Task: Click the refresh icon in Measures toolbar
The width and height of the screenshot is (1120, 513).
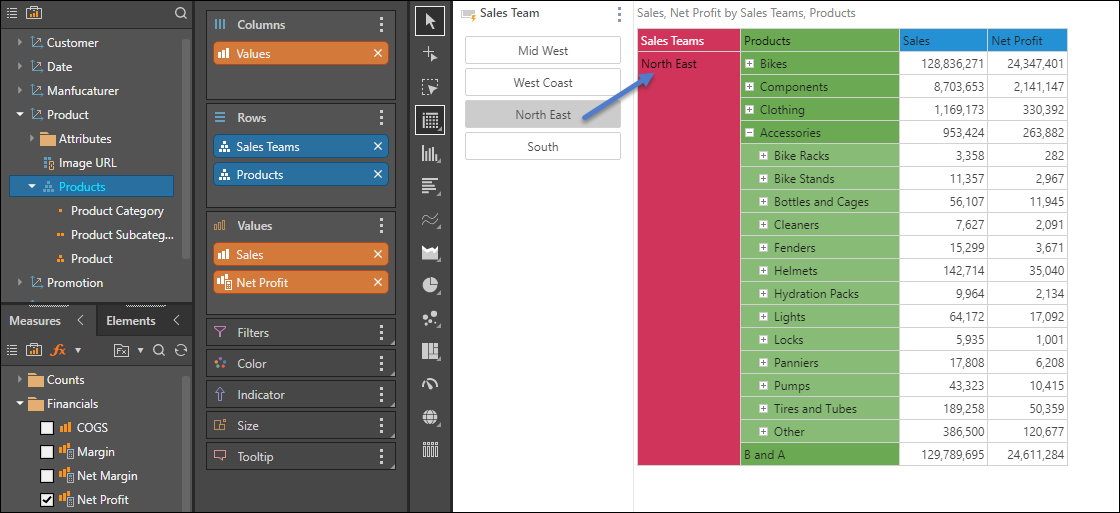Action: pyautogui.click(x=181, y=350)
